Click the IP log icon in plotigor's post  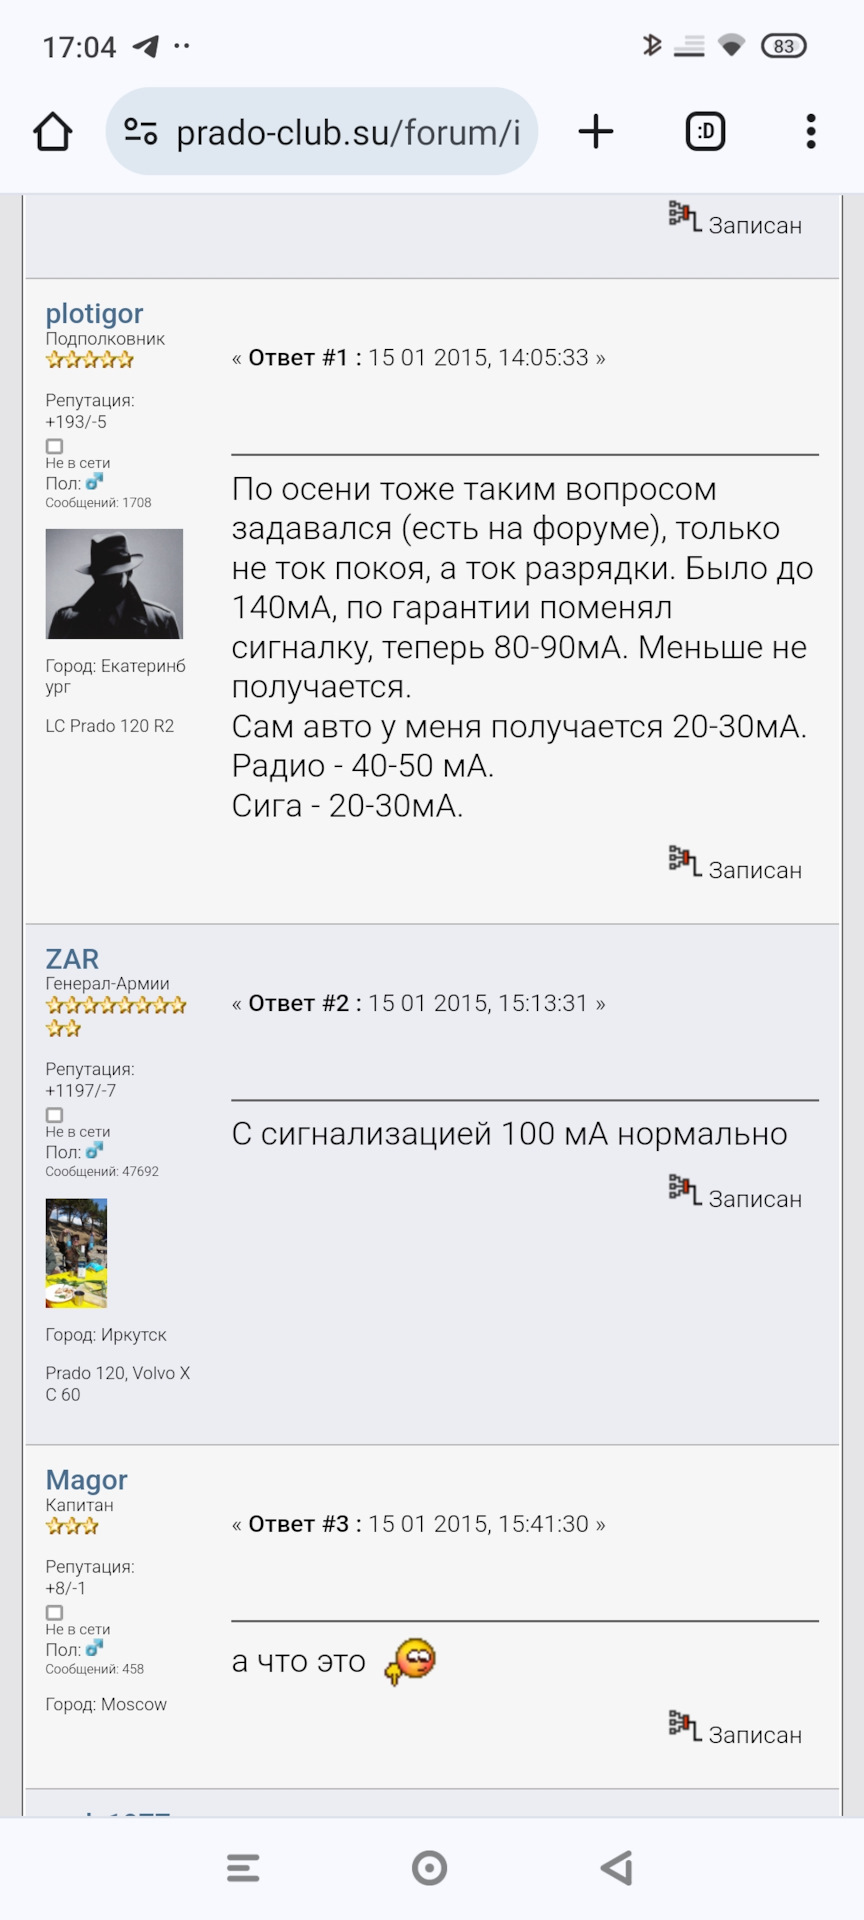click(x=685, y=861)
